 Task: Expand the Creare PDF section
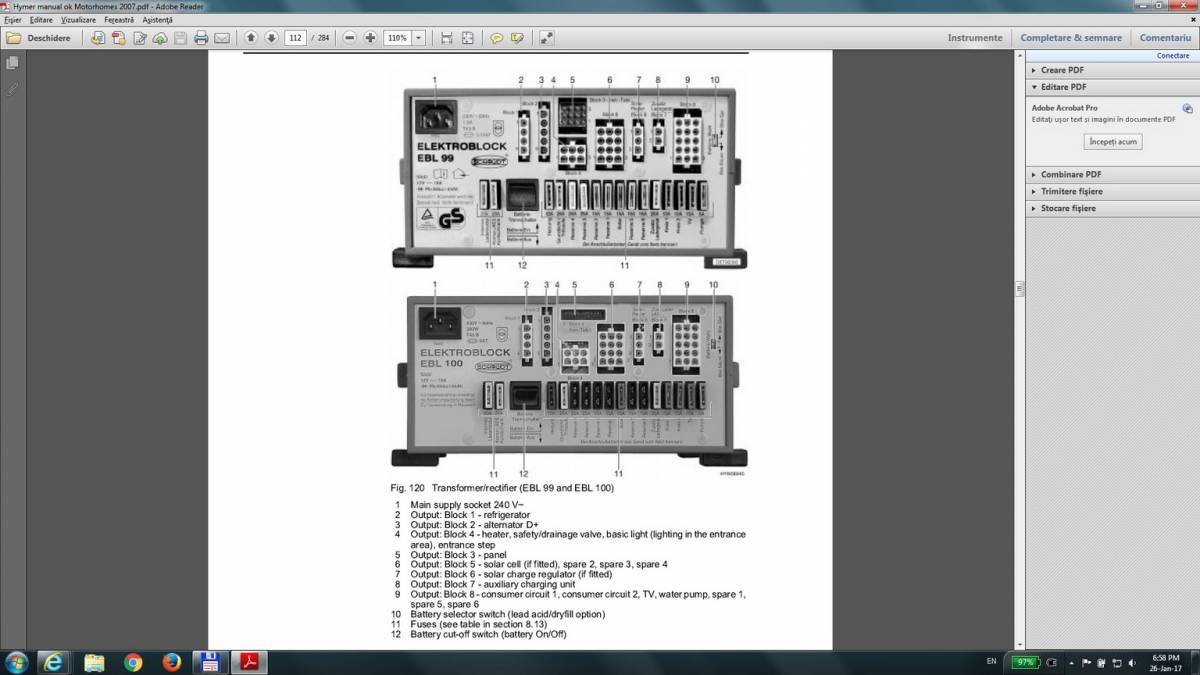[x=1062, y=70]
